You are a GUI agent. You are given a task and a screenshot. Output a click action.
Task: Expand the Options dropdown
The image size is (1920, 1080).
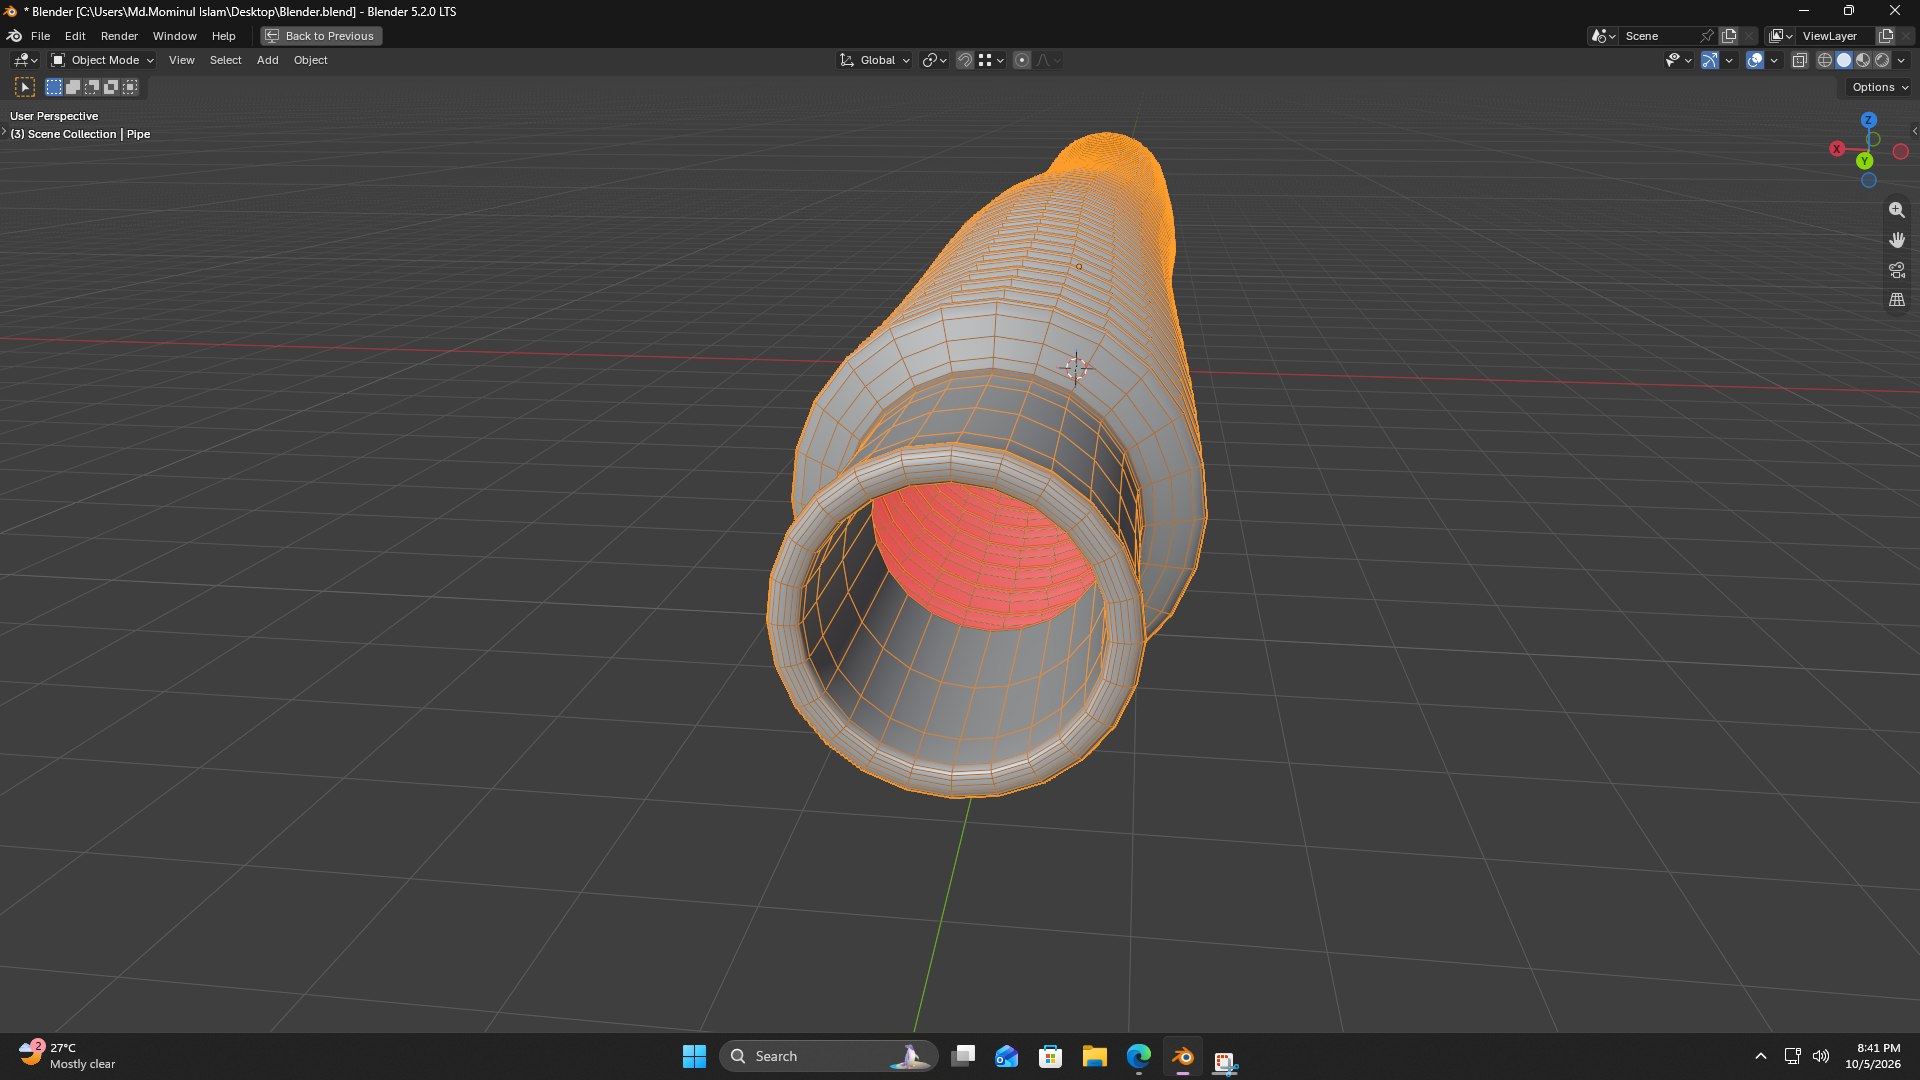[1879, 88]
